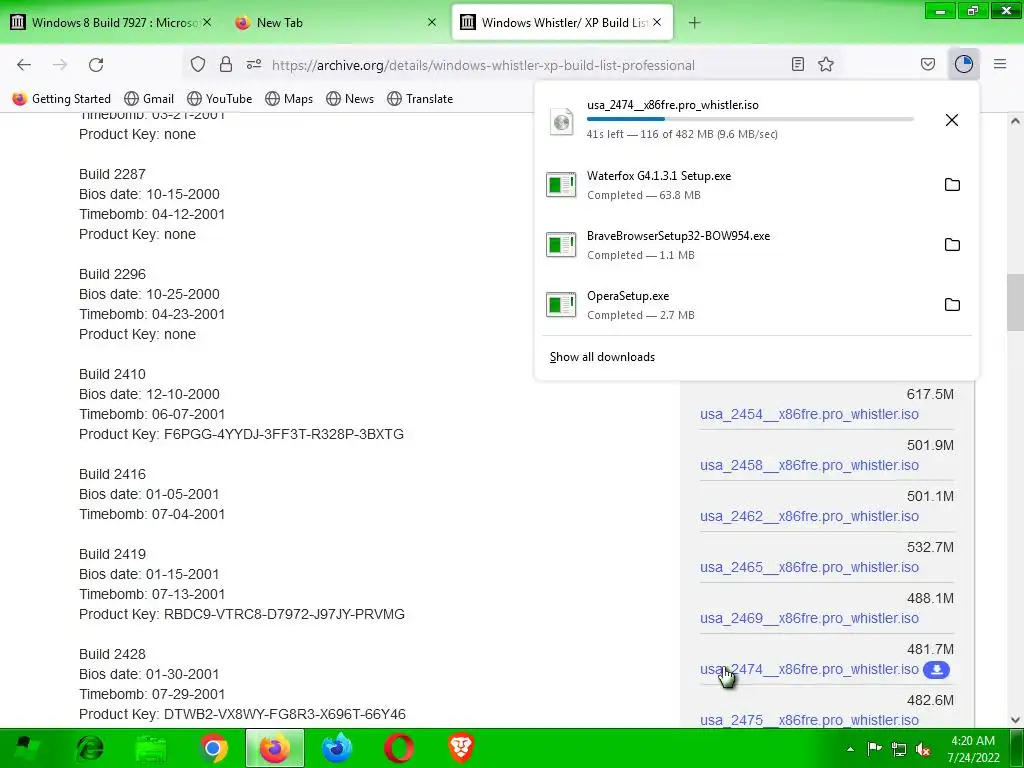
Task: Open the Firefox application menu
Action: [1000, 65]
